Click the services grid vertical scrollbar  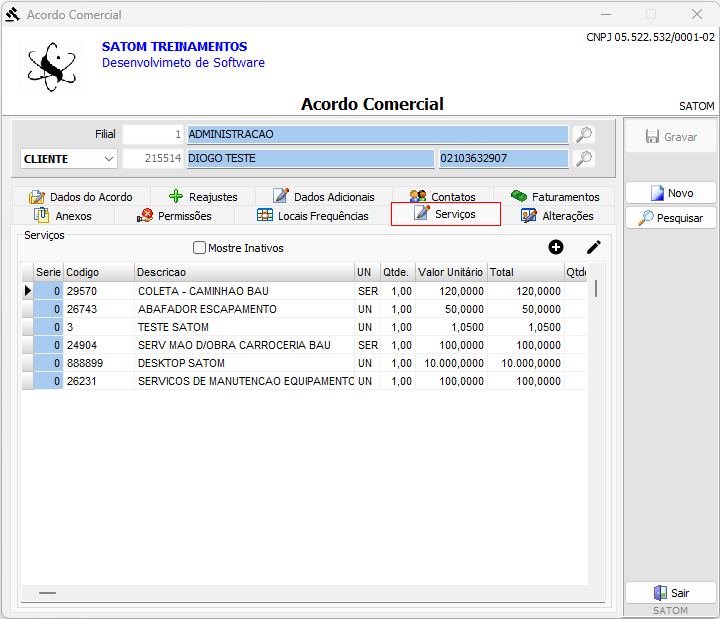[x=597, y=289]
